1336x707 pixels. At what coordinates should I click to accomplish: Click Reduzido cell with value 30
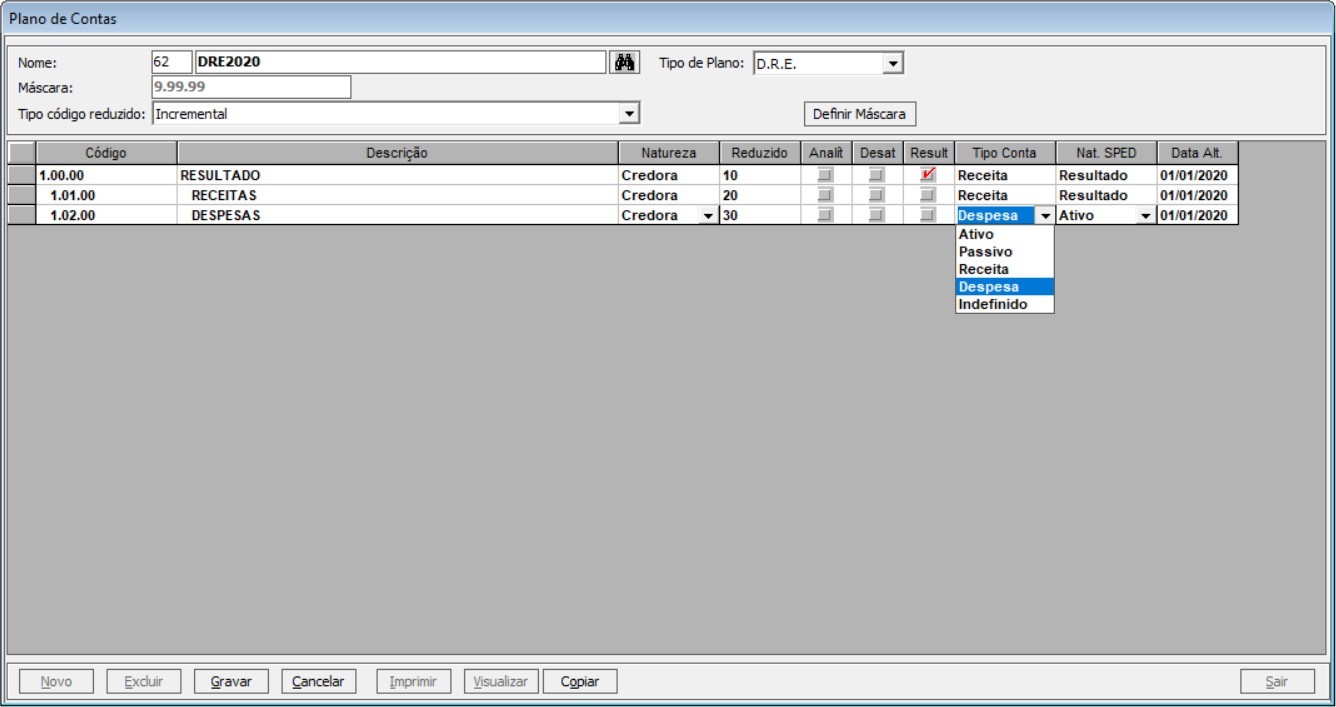pos(760,215)
